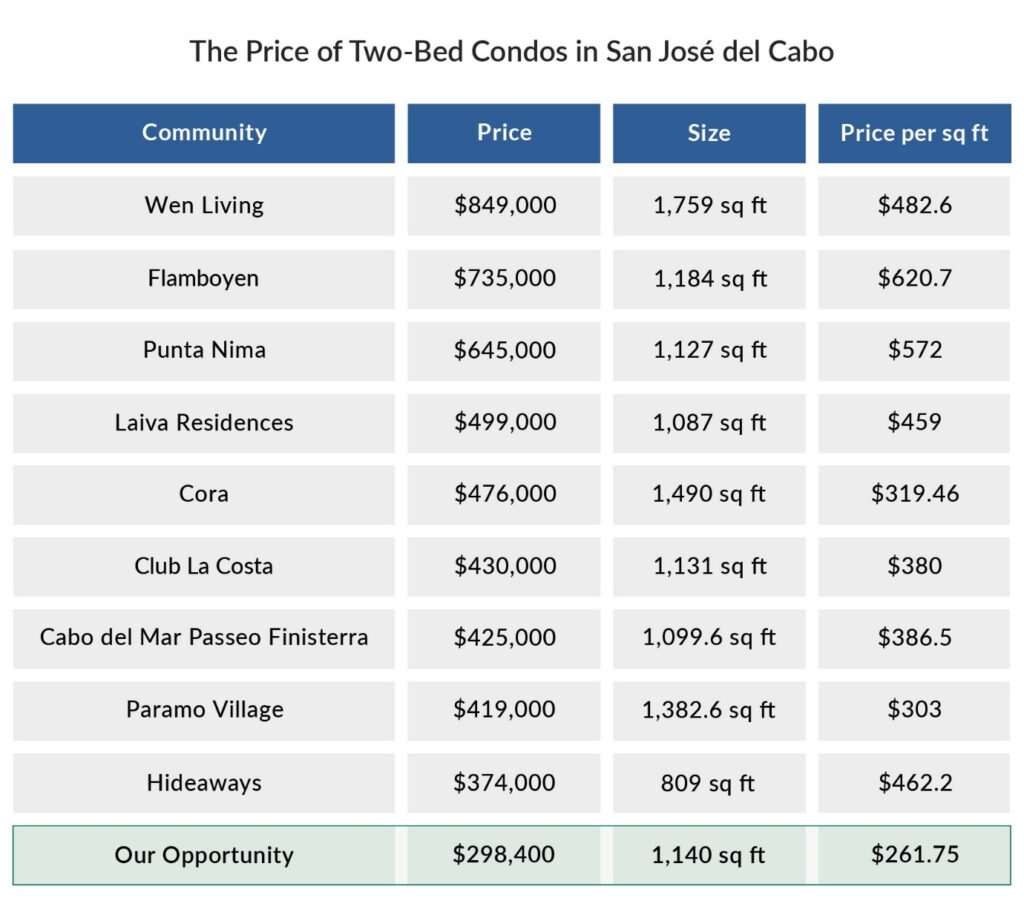
Task: Select the 1,099.6 sq ft size cell
Action: click(x=709, y=637)
